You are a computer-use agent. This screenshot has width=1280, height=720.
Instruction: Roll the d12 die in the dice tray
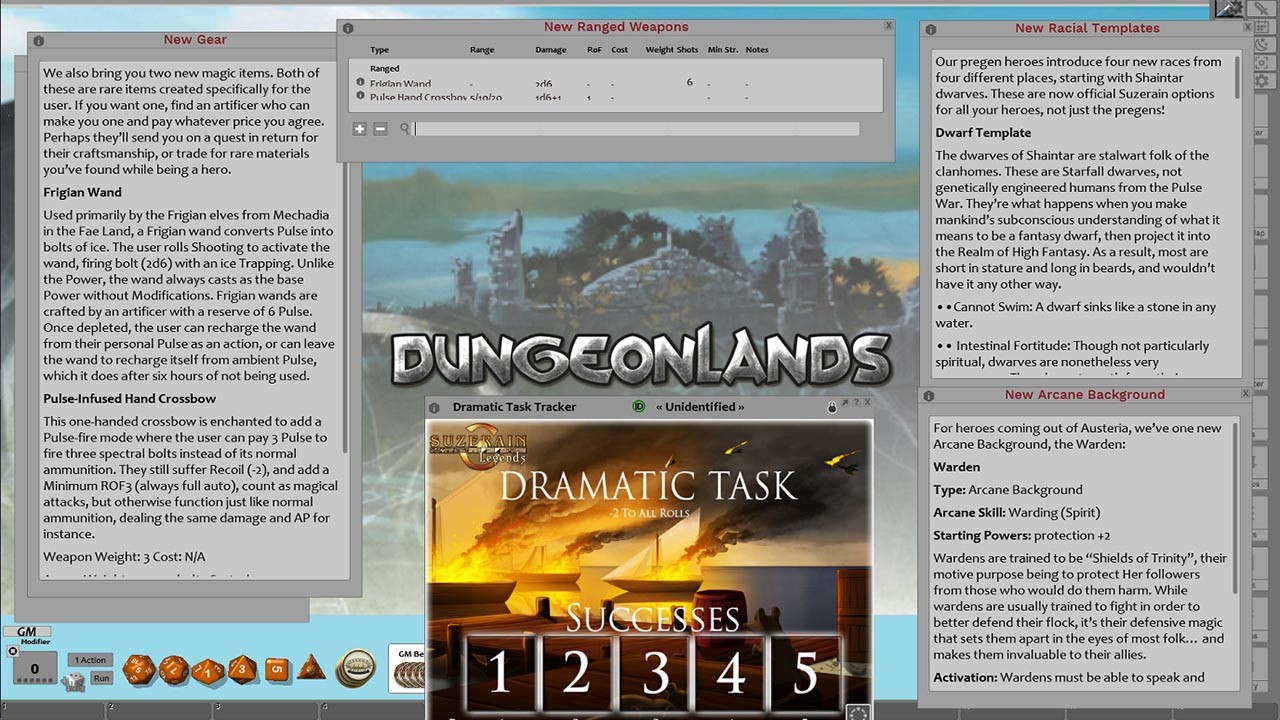pos(173,668)
